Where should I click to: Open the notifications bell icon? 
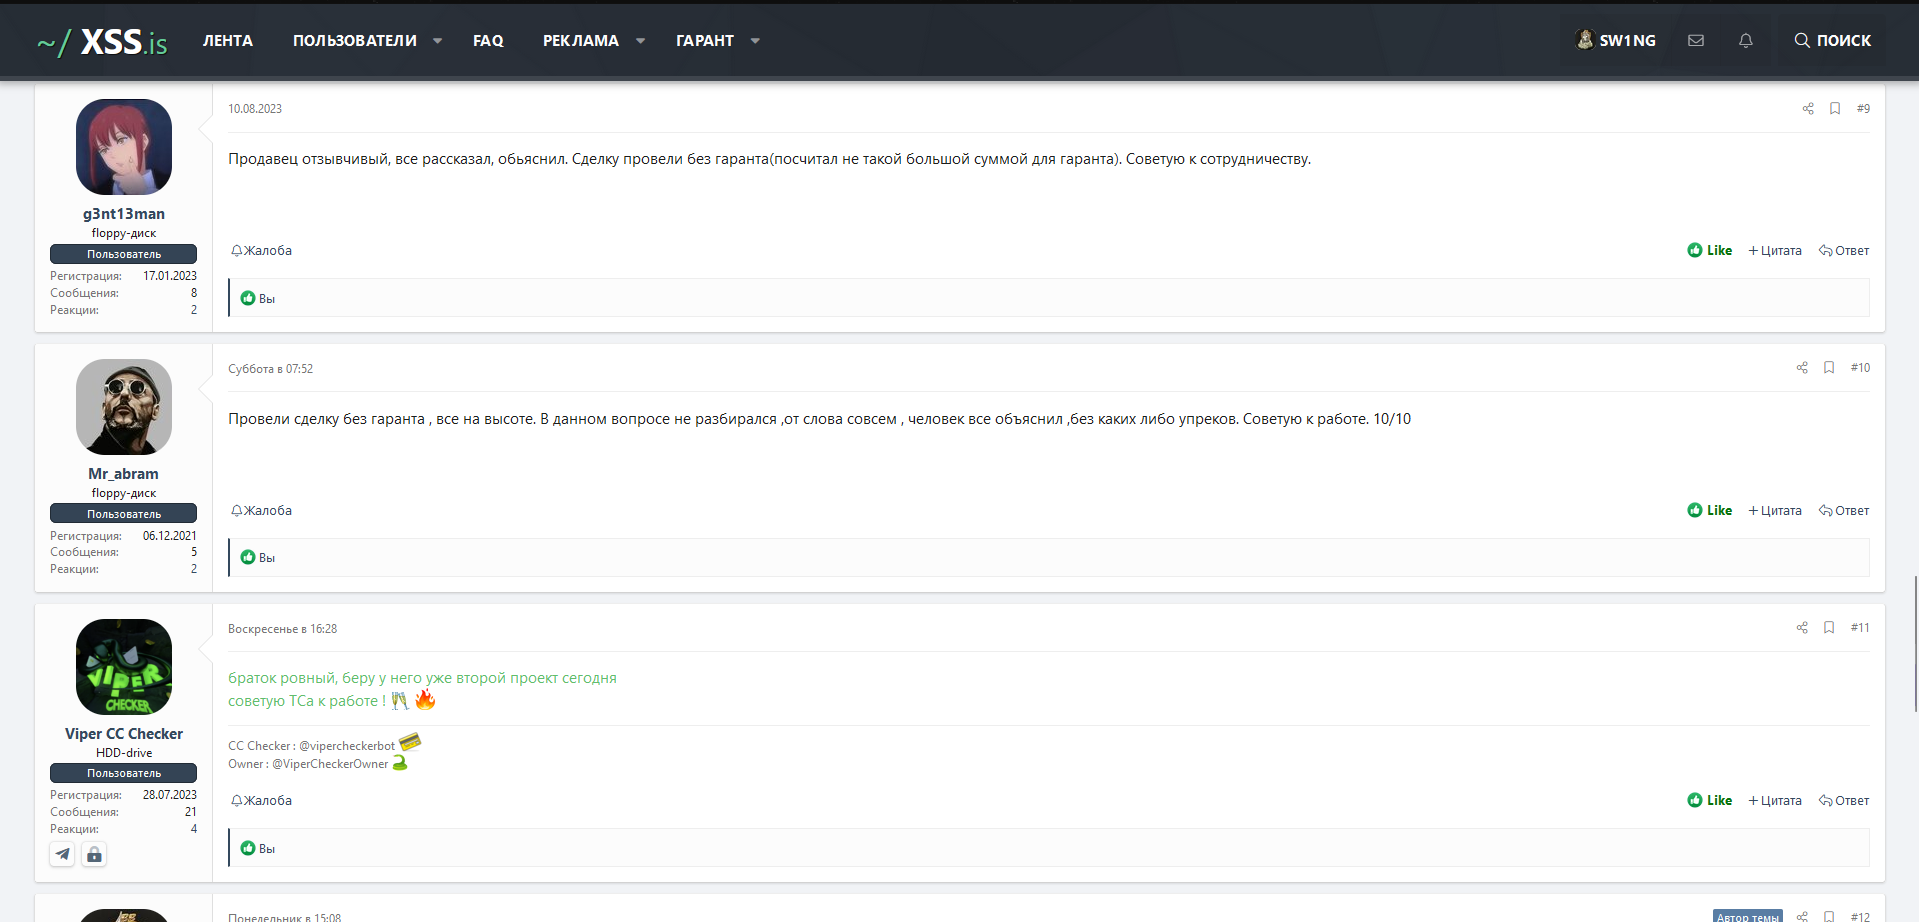pos(1746,41)
